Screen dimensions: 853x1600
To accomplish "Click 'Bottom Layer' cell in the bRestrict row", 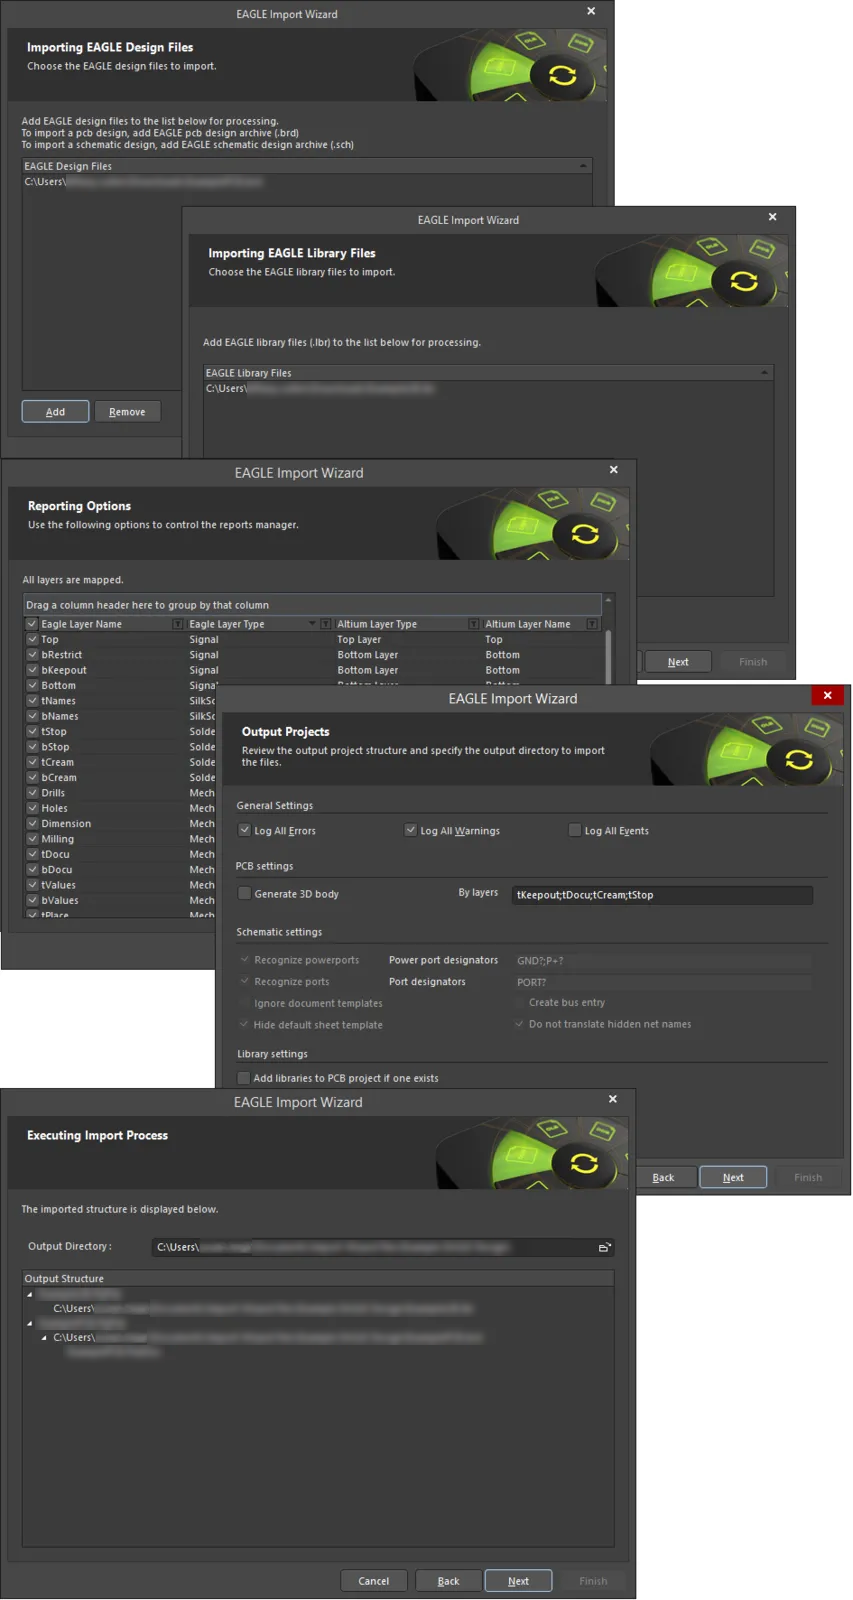I will 368,655.
